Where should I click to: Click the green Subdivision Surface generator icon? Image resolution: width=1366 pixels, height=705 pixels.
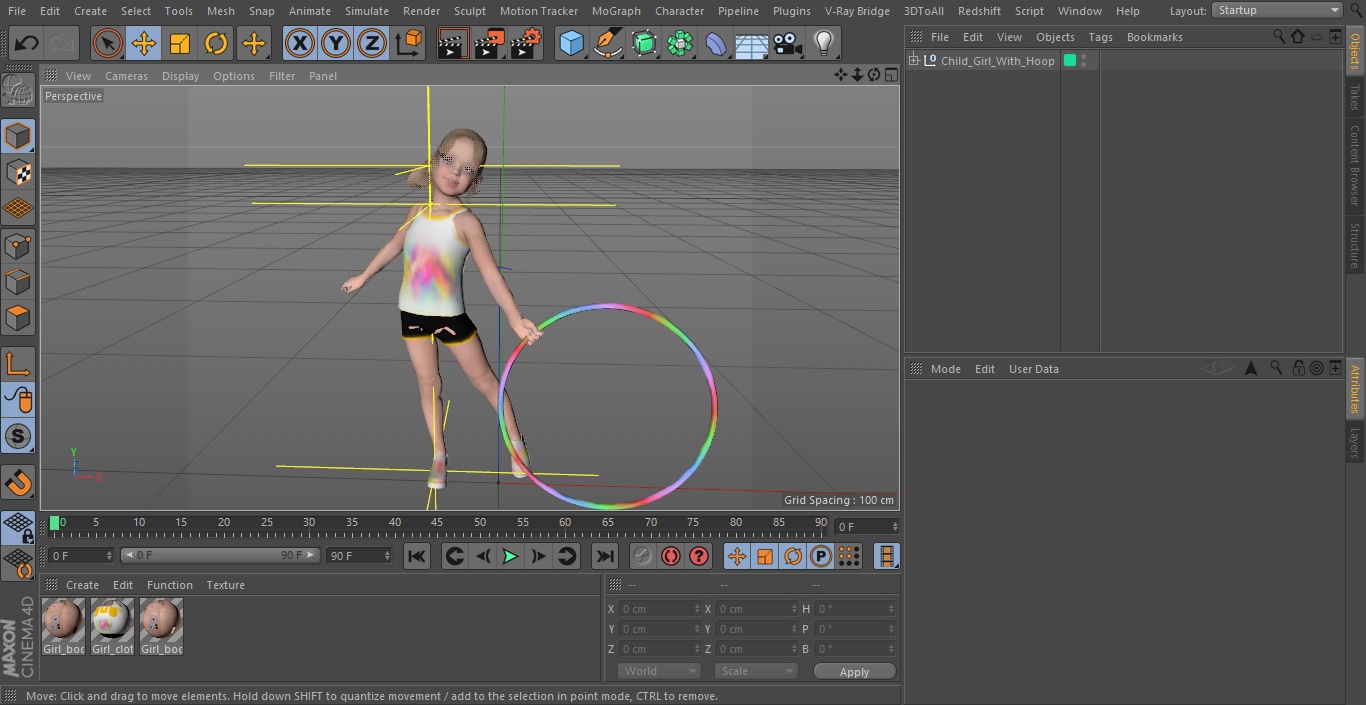[644, 44]
